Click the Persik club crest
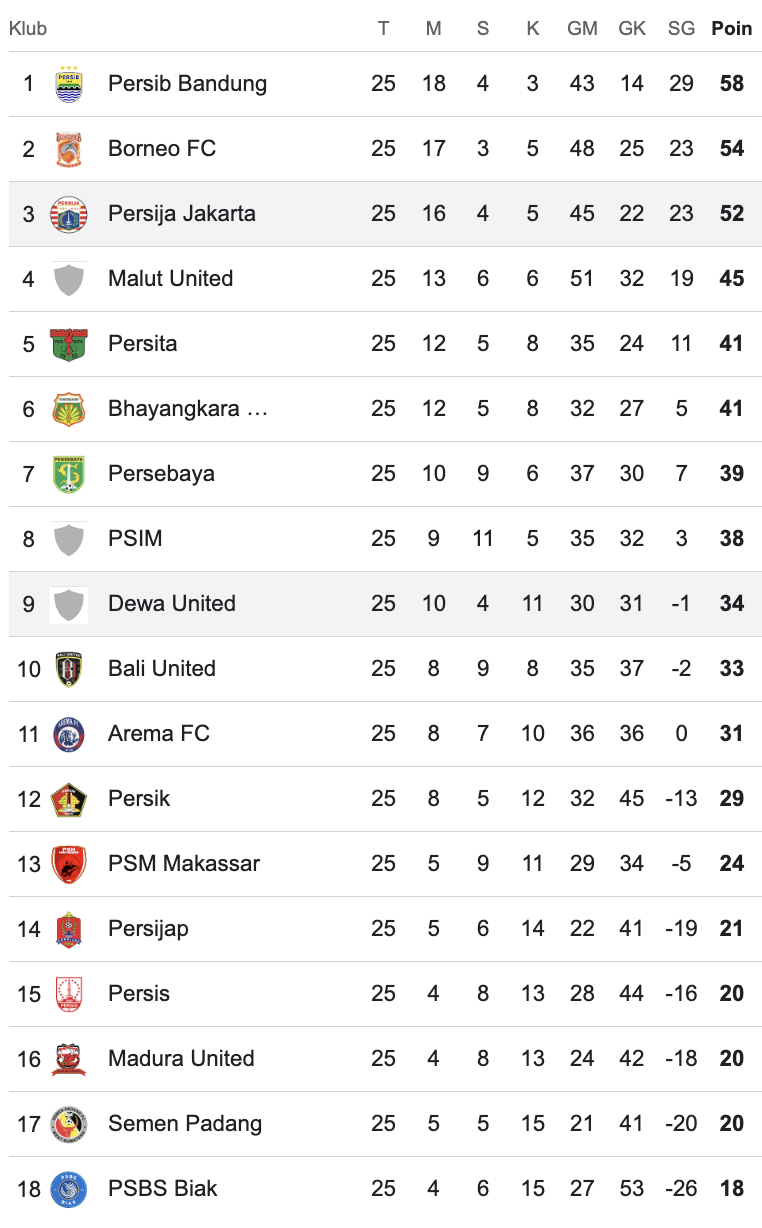Viewport: 762px width, 1228px height. click(69, 799)
